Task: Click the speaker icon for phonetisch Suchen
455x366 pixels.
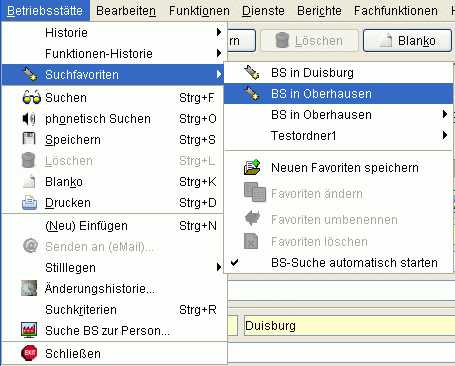Action: coord(29,119)
